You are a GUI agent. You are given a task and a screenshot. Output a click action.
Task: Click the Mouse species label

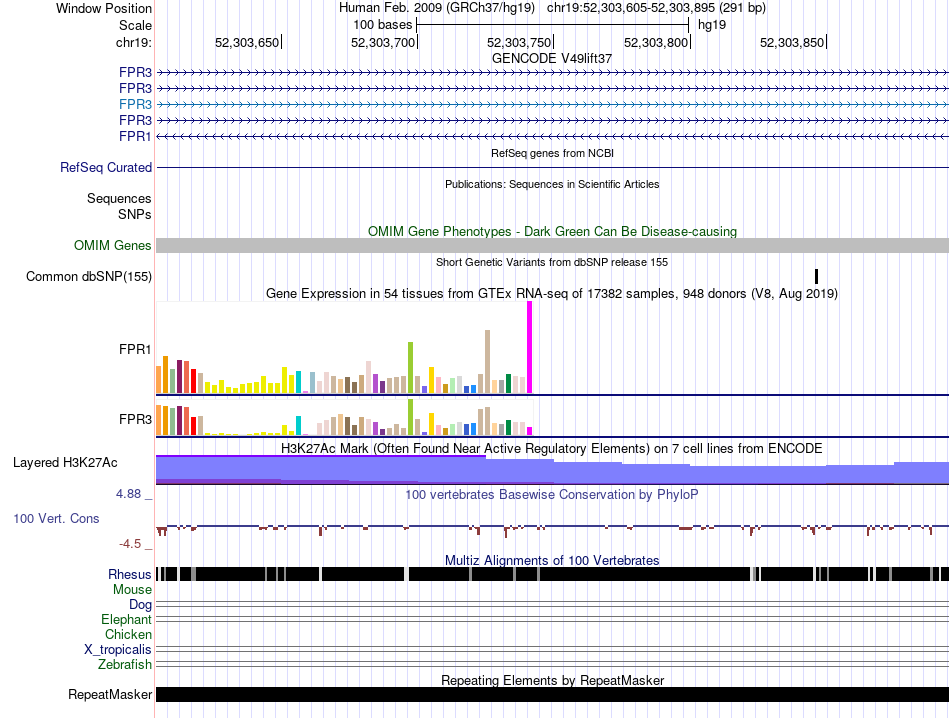click(x=132, y=590)
